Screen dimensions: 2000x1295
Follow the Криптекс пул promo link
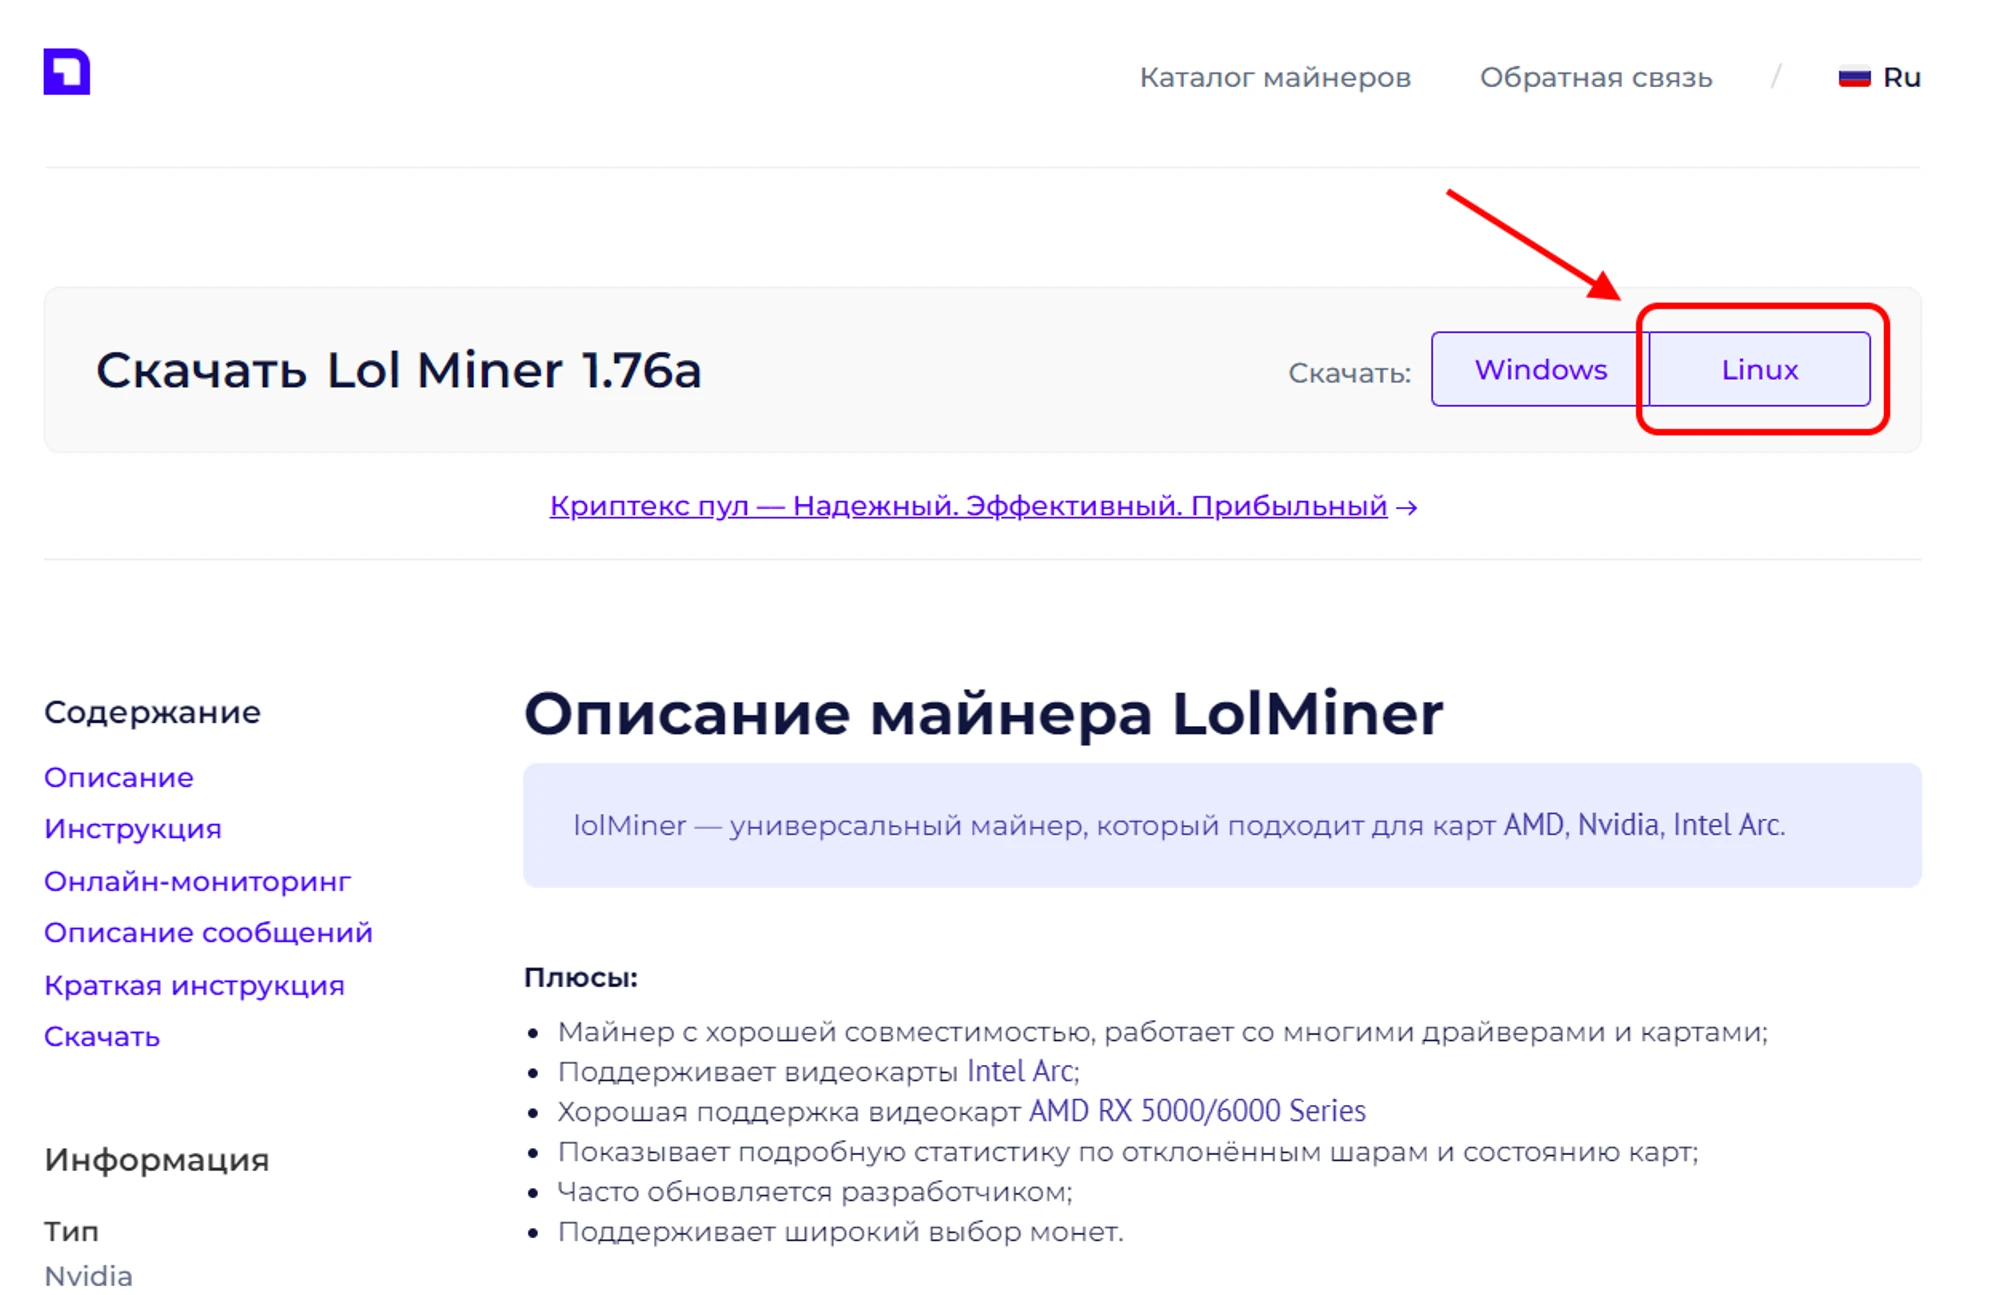click(967, 506)
